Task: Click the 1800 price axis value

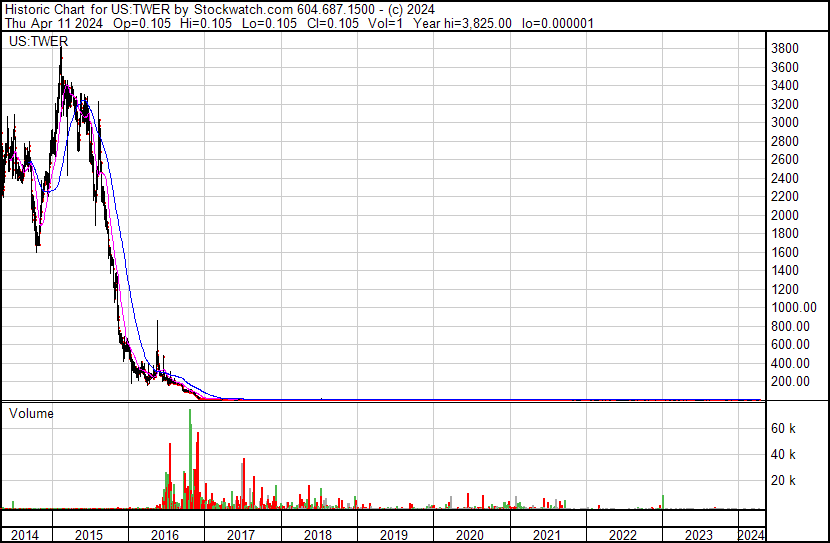Action: click(x=784, y=233)
